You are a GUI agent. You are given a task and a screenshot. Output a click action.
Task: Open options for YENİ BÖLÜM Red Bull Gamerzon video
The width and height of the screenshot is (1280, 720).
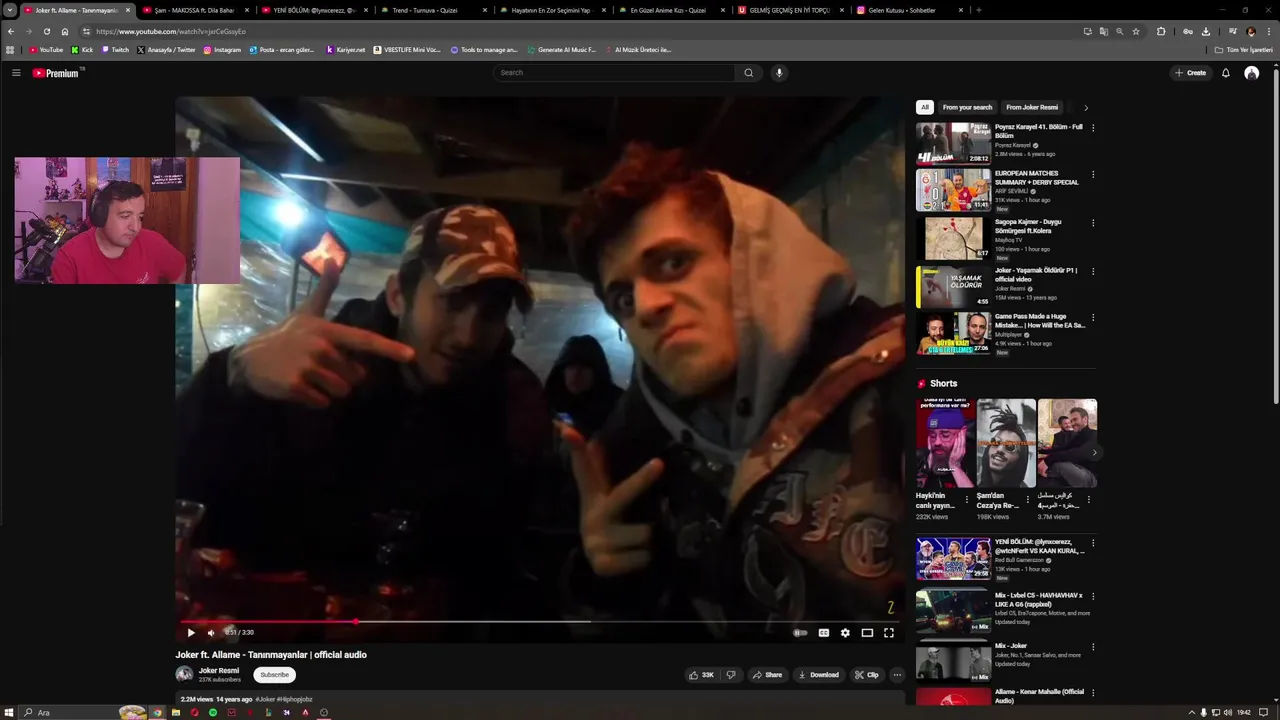[x=1092, y=543]
